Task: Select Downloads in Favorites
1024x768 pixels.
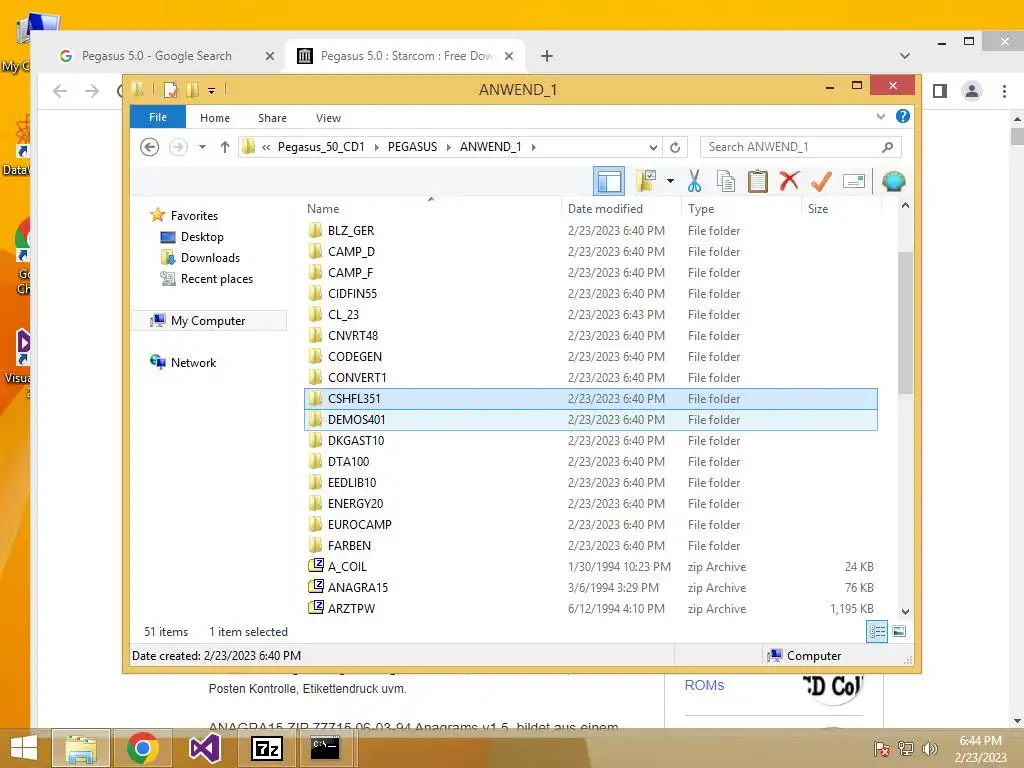Action: pyautogui.click(x=210, y=257)
